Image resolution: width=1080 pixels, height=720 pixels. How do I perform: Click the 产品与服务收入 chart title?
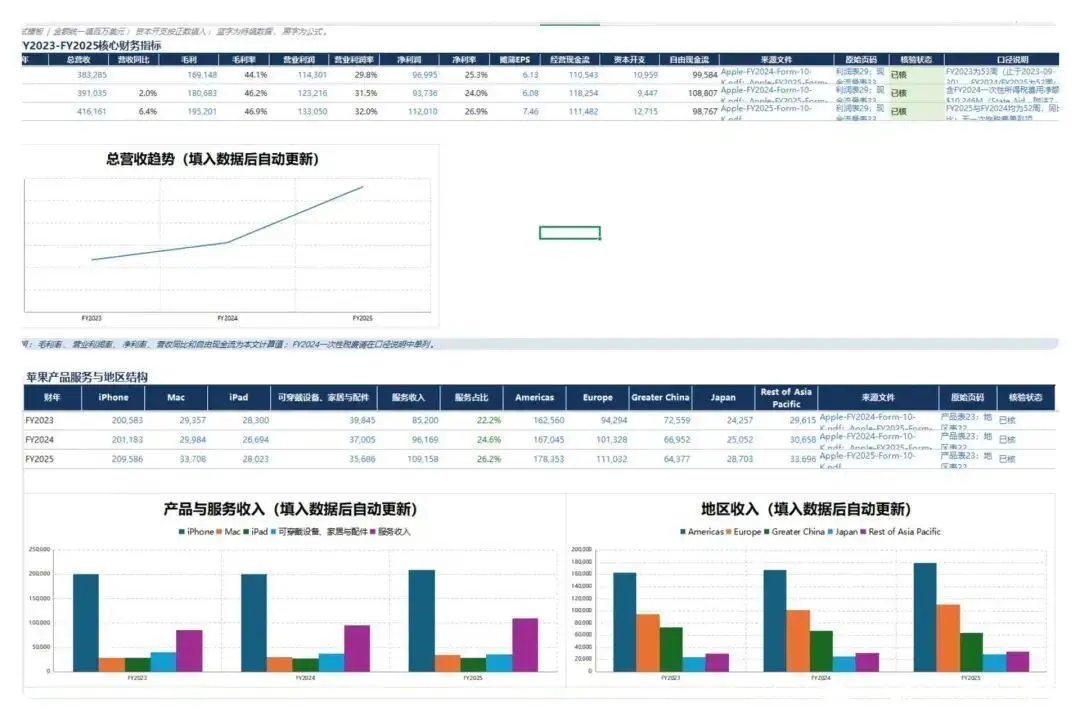click(291, 509)
